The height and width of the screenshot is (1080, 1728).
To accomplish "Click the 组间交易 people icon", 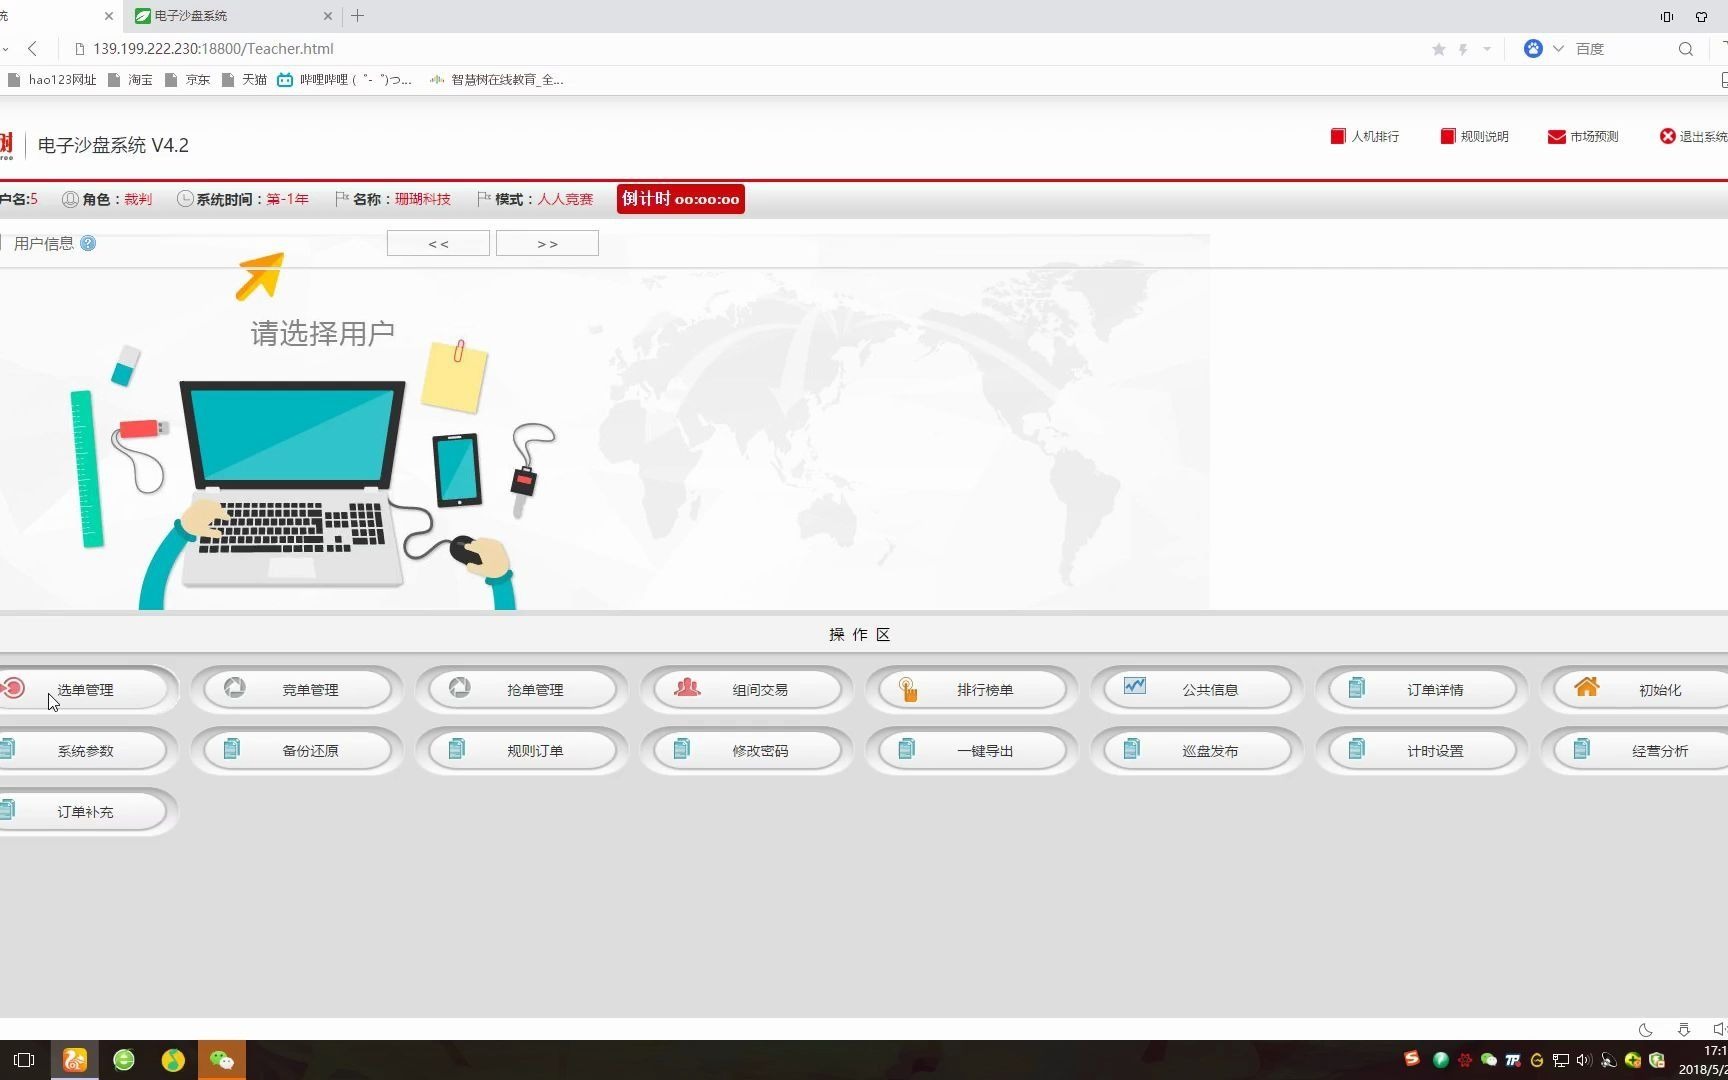I will pyautogui.click(x=687, y=688).
